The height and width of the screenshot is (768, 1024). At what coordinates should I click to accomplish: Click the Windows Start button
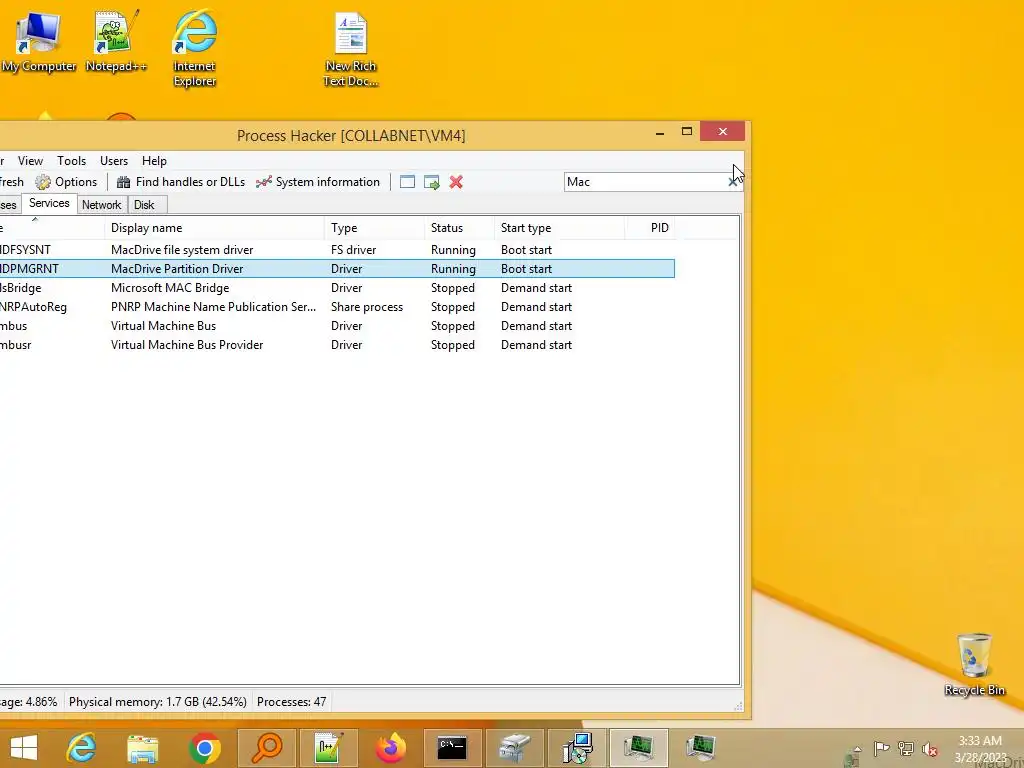[x=24, y=748]
